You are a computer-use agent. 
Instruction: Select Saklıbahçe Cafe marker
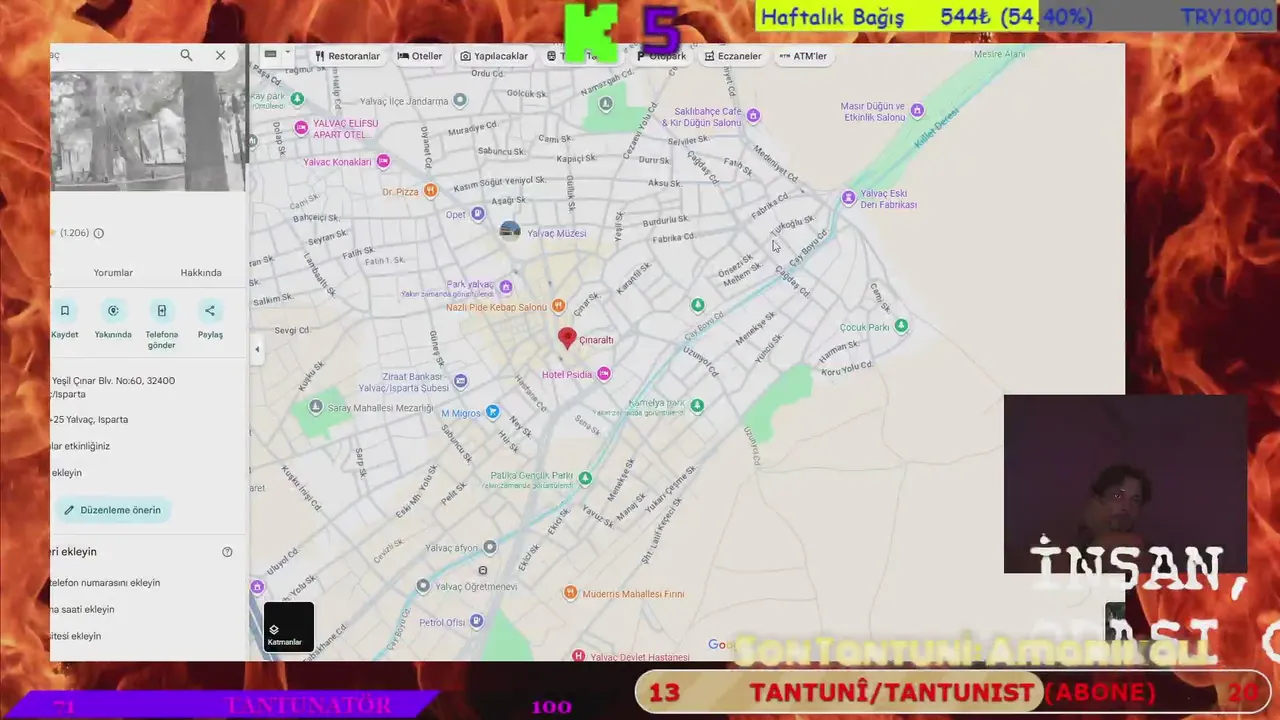[753, 116]
